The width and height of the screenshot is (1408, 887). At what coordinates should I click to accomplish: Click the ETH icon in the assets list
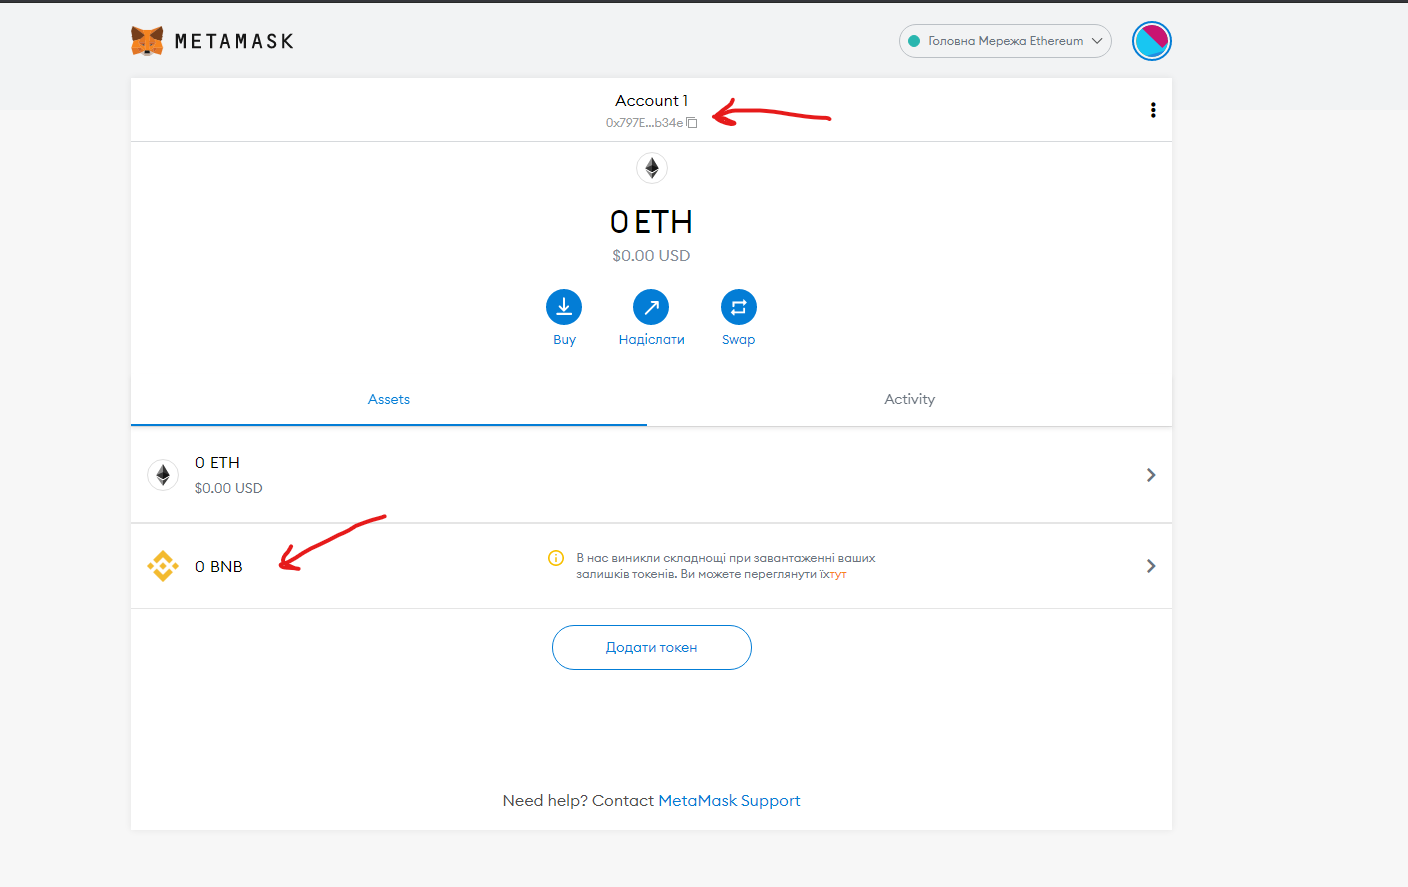163,475
